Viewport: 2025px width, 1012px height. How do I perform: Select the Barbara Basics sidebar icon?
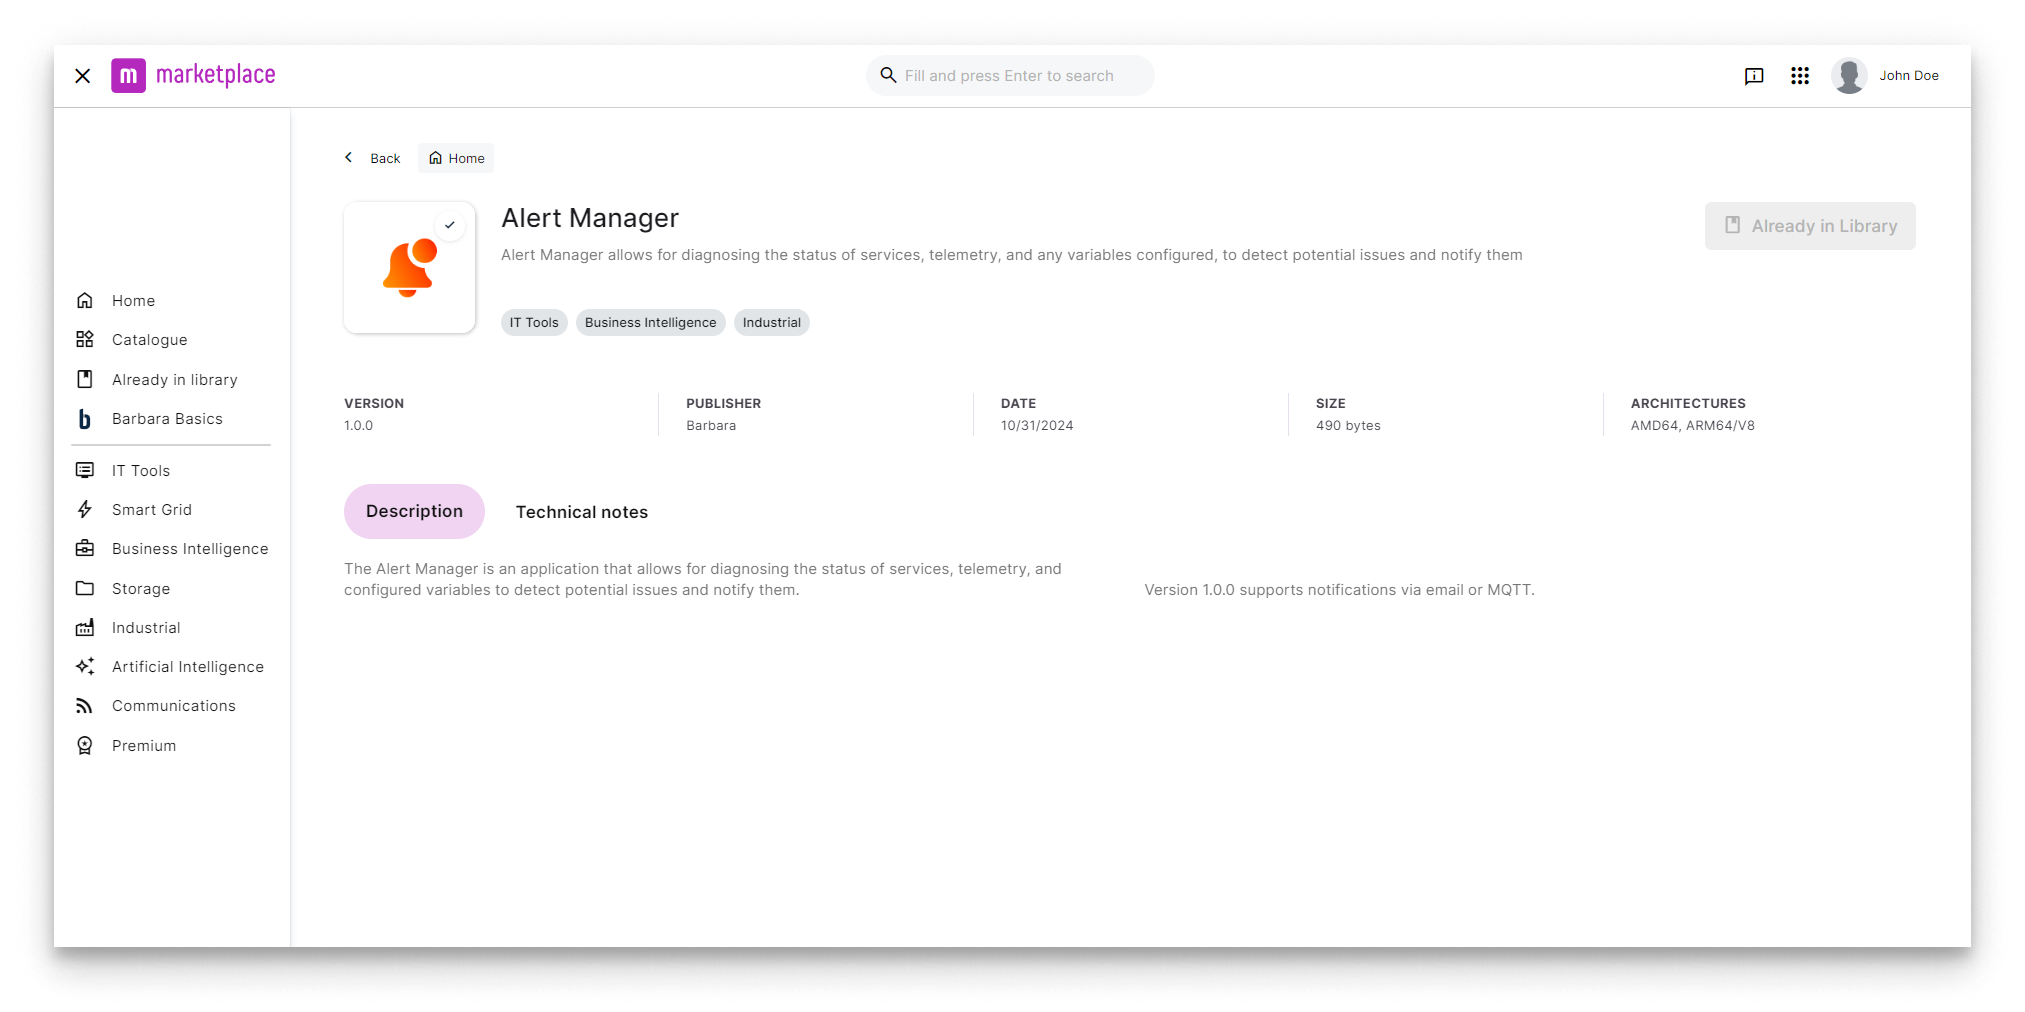87,418
